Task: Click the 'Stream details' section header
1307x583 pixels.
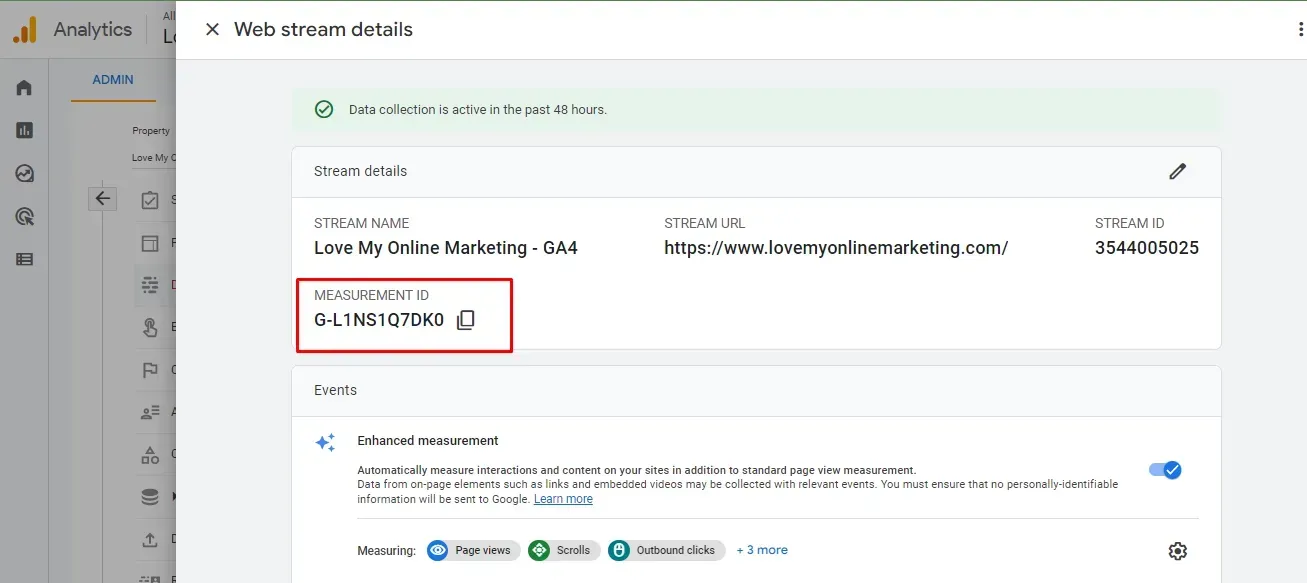Action: 360,171
